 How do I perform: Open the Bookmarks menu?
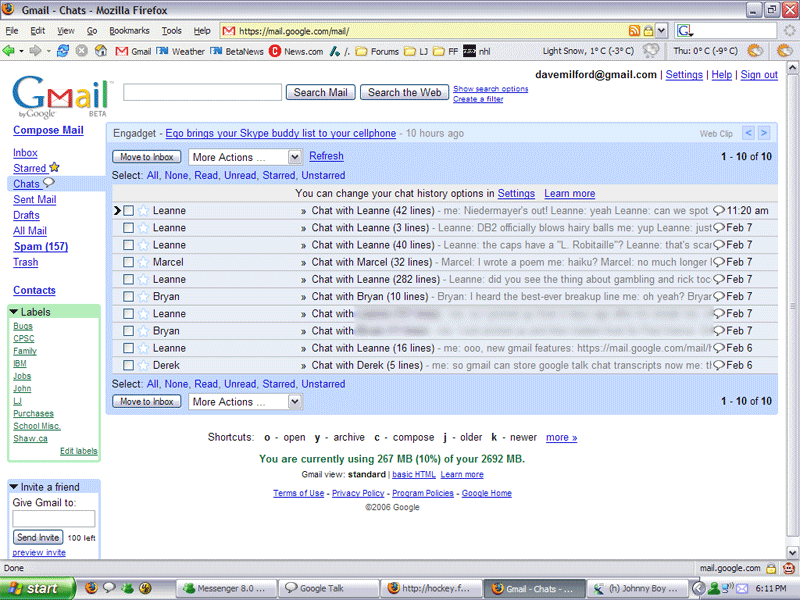click(129, 31)
